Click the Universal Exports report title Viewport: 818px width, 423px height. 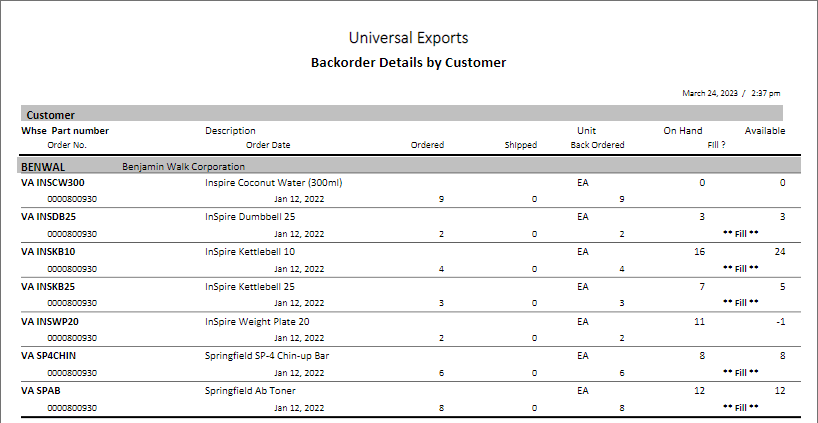(x=408, y=38)
